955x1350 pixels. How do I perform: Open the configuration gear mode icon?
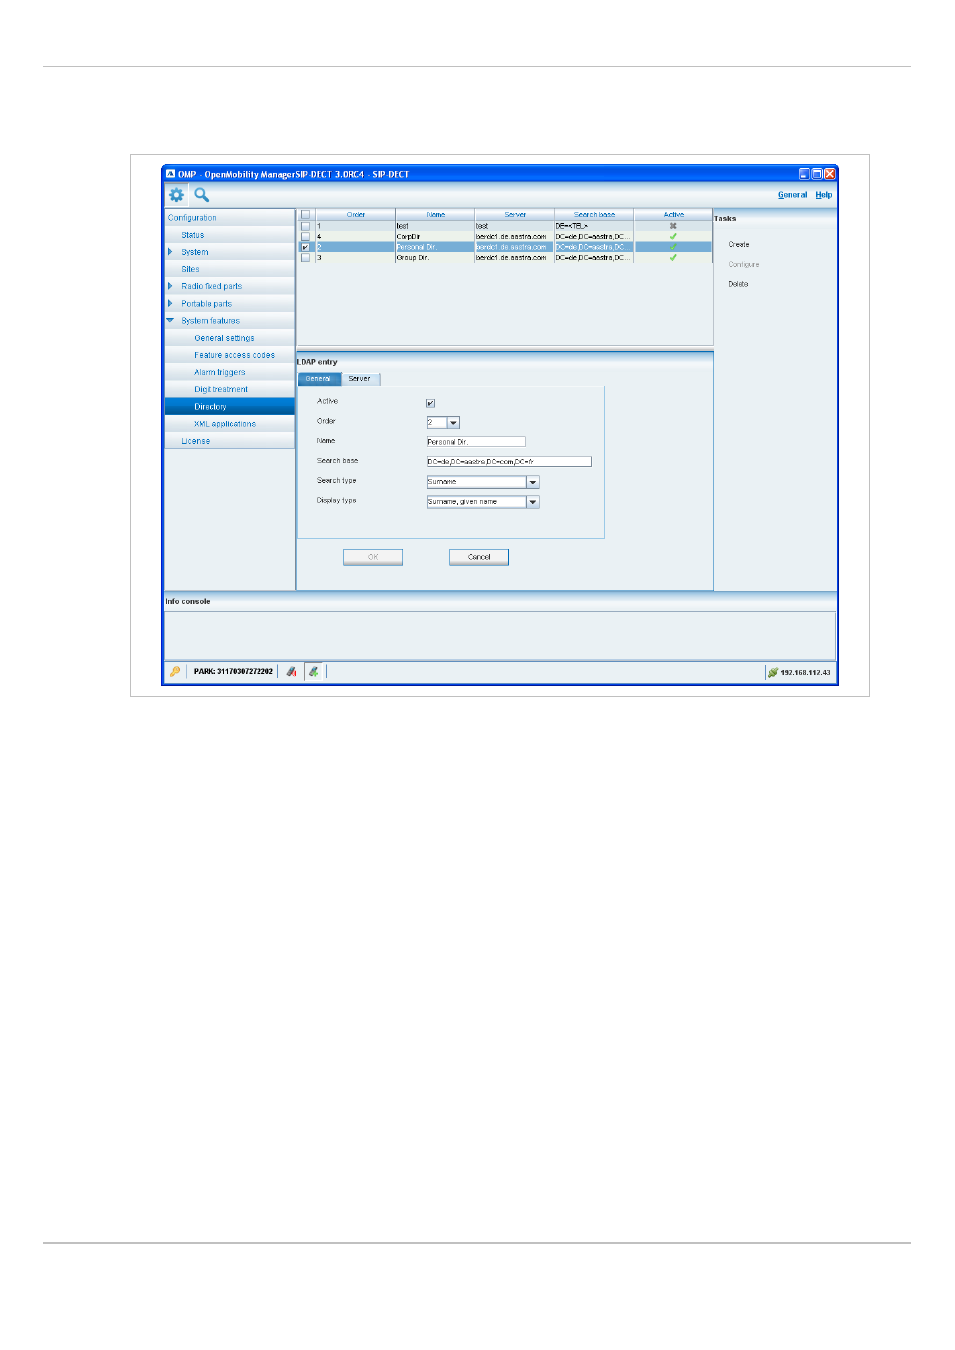[176, 195]
